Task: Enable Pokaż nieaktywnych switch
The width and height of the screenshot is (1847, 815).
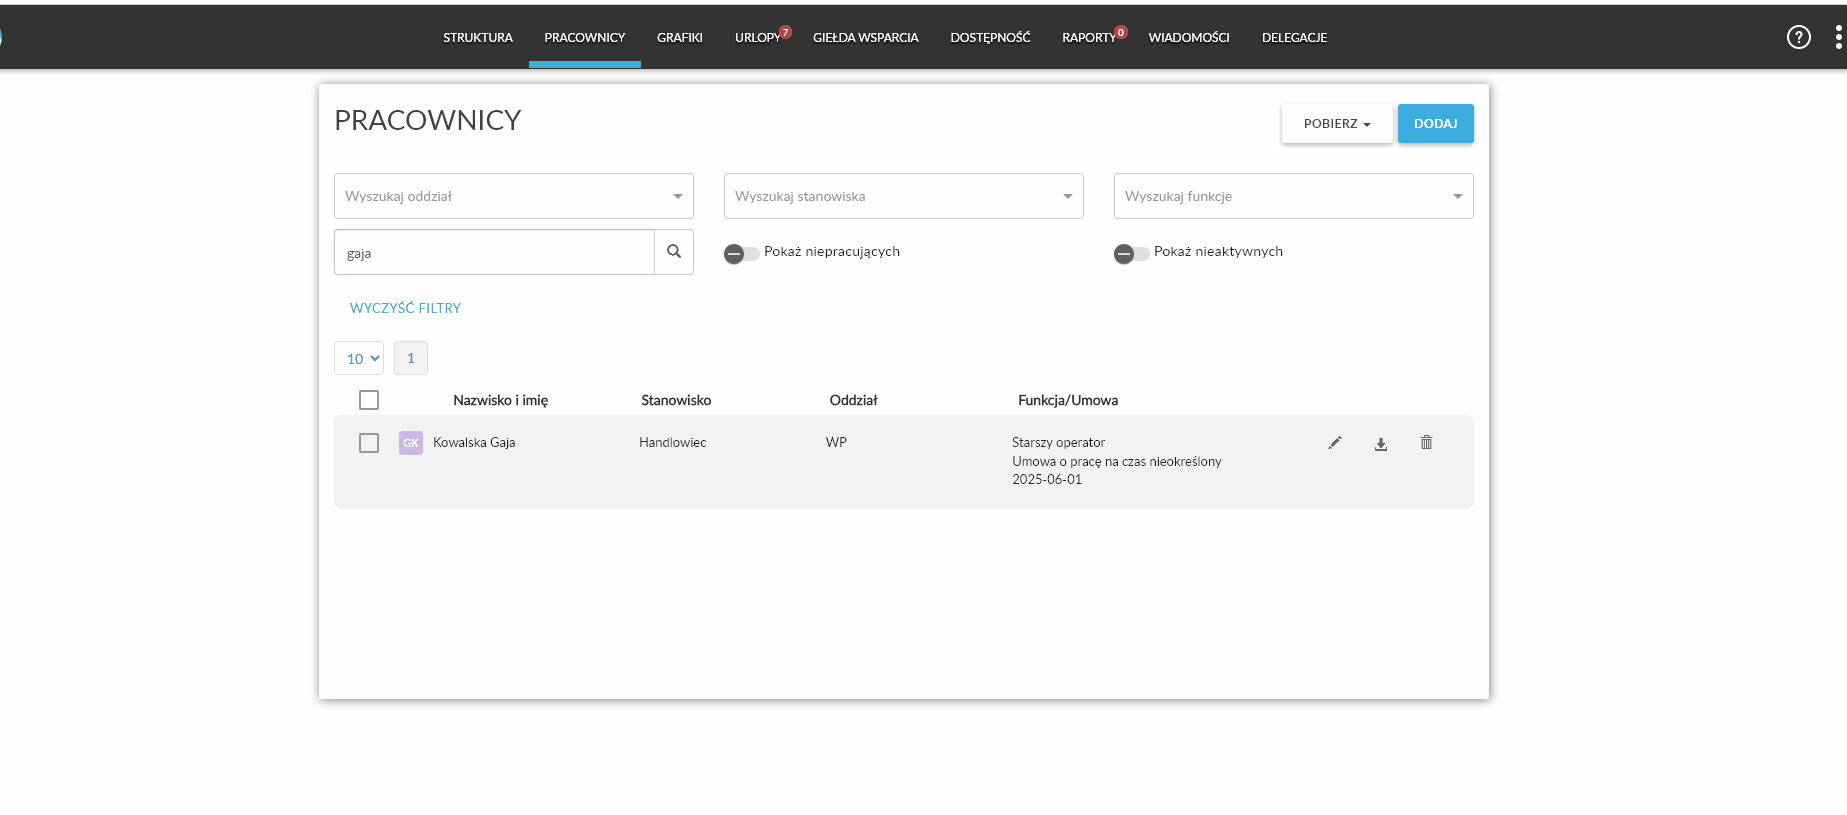Action: (1131, 254)
